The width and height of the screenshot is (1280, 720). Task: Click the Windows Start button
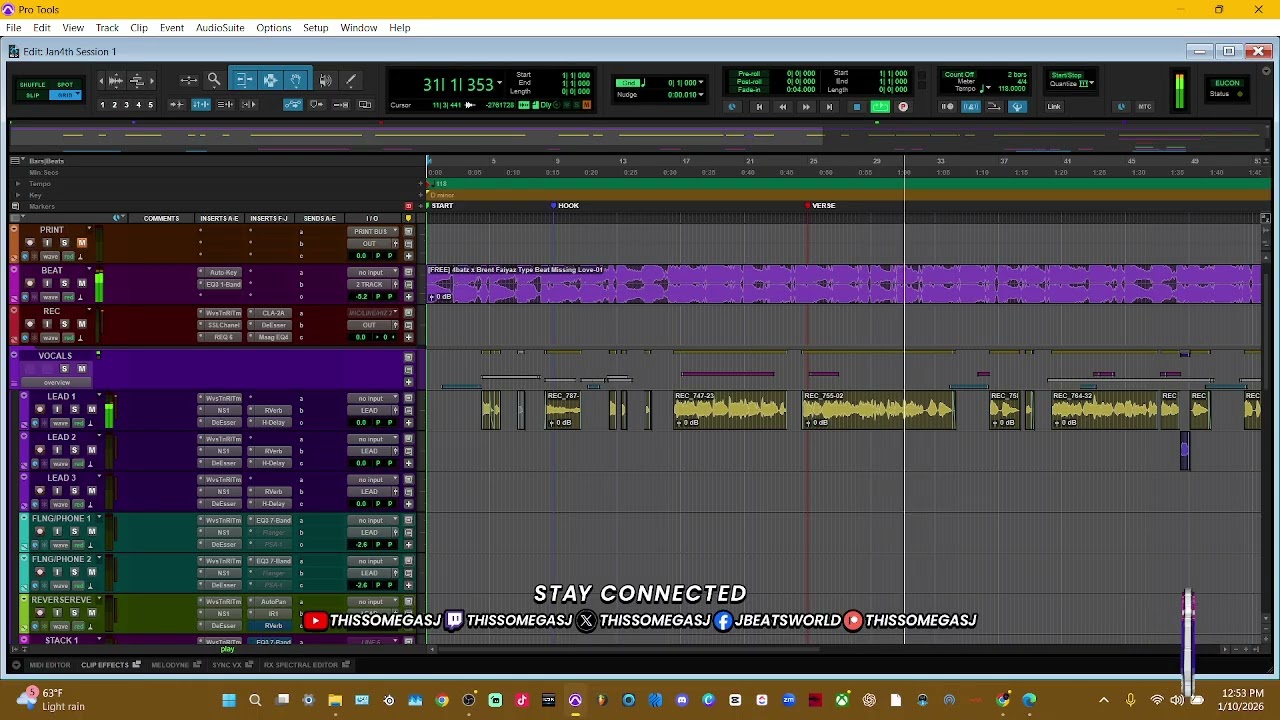coord(229,700)
